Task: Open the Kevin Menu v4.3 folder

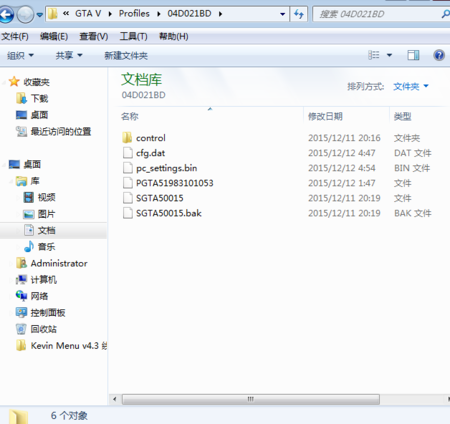Action: (x=69, y=346)
